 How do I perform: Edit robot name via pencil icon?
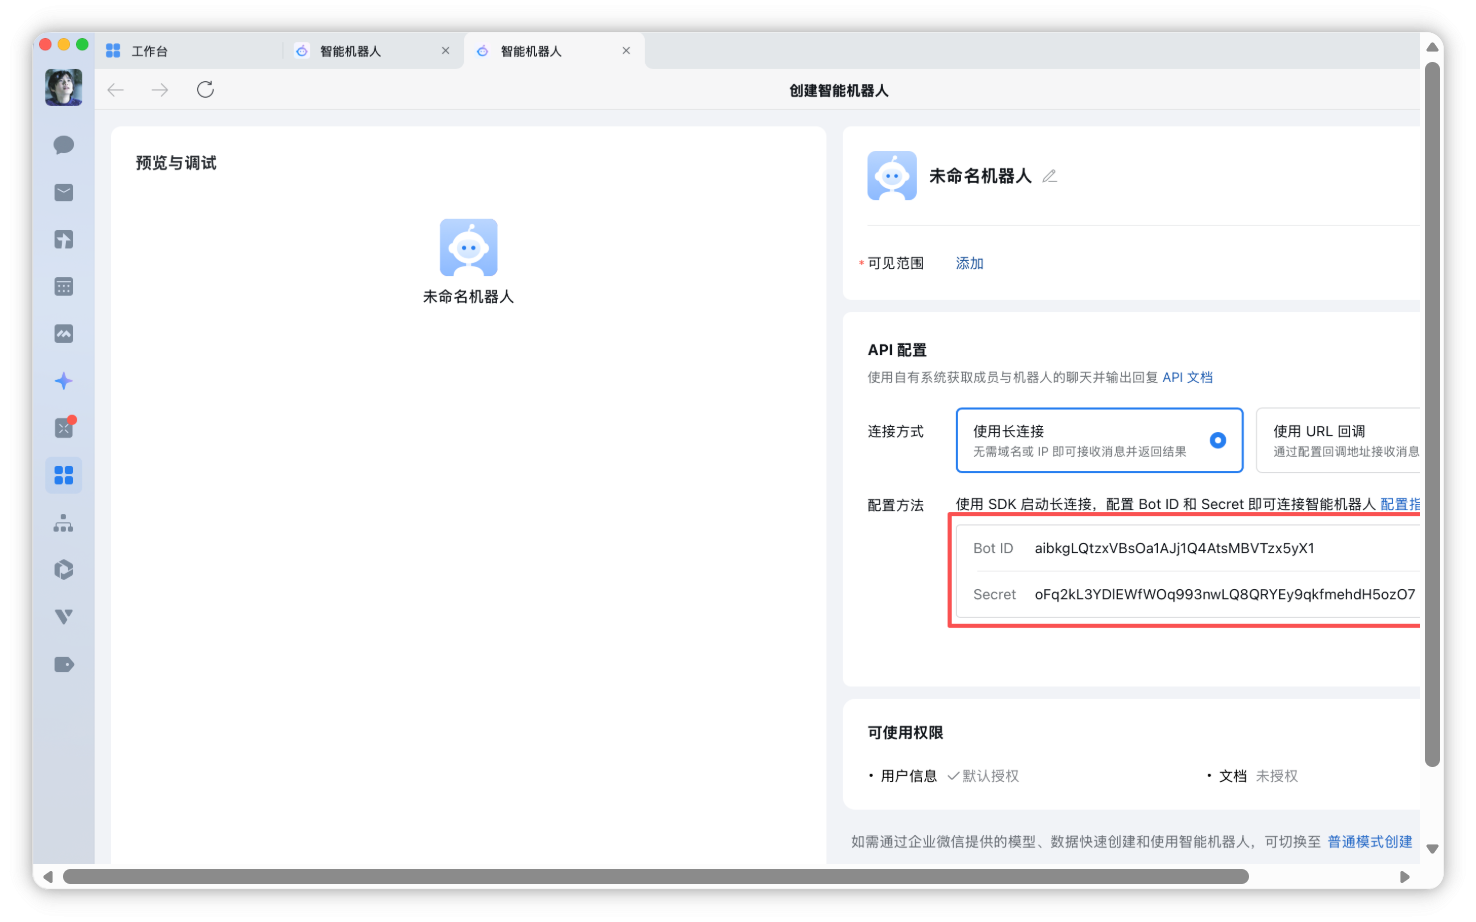tap(1049, 176)
